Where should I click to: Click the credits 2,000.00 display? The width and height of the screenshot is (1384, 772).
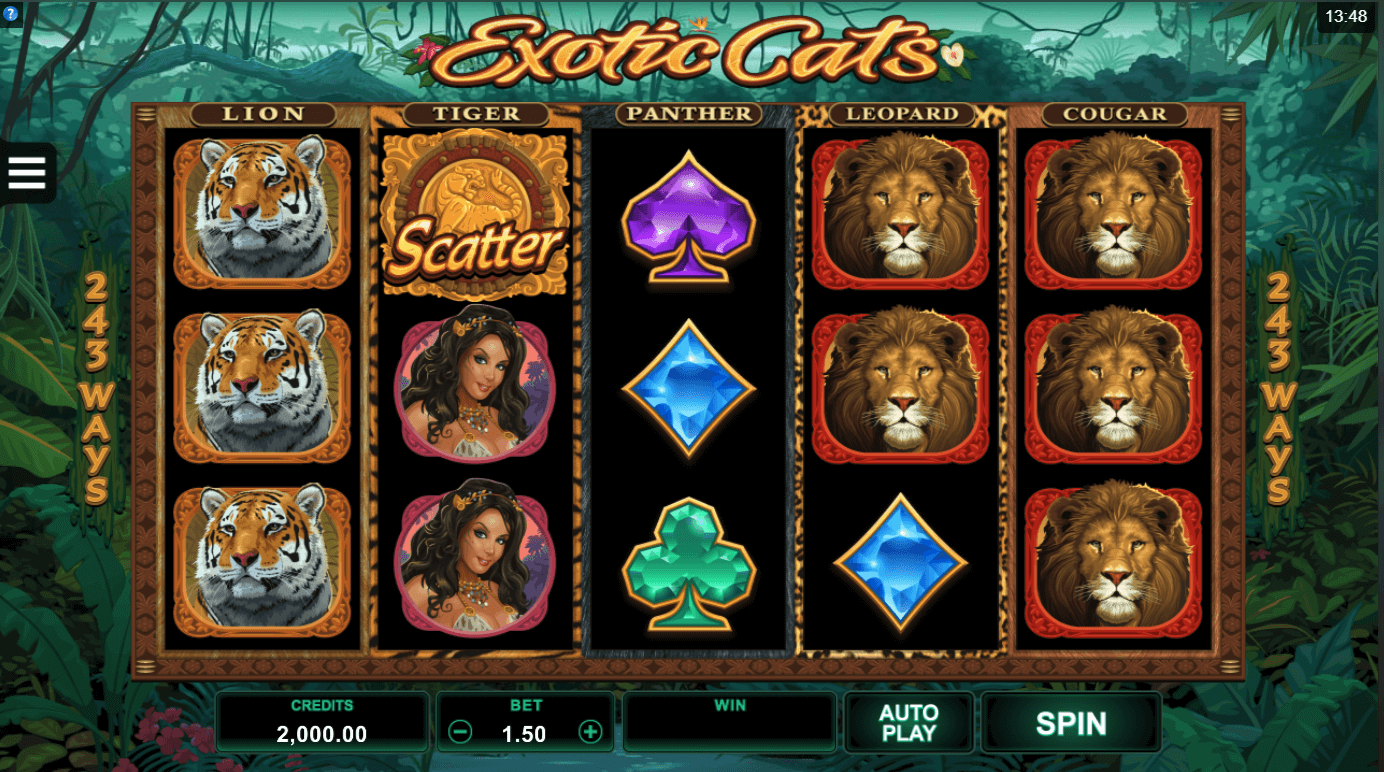pyautogui.click(x=322, y=734)
